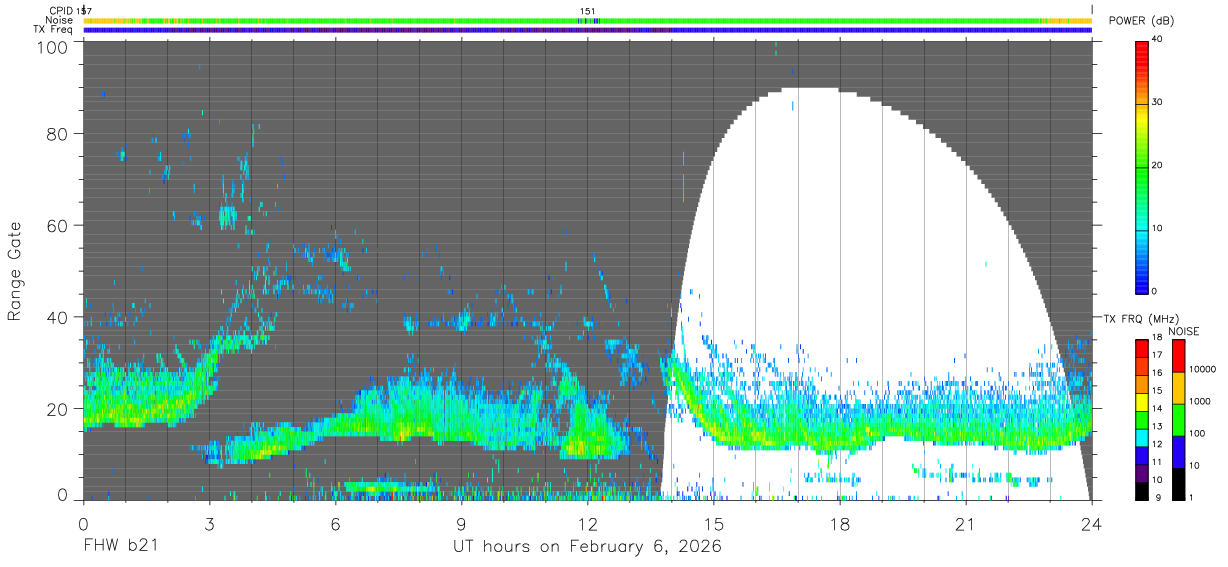Viewport: 1228px width, 567px height.
Task: Click the Noise row label at the top left
Action: tap(59, 20)
